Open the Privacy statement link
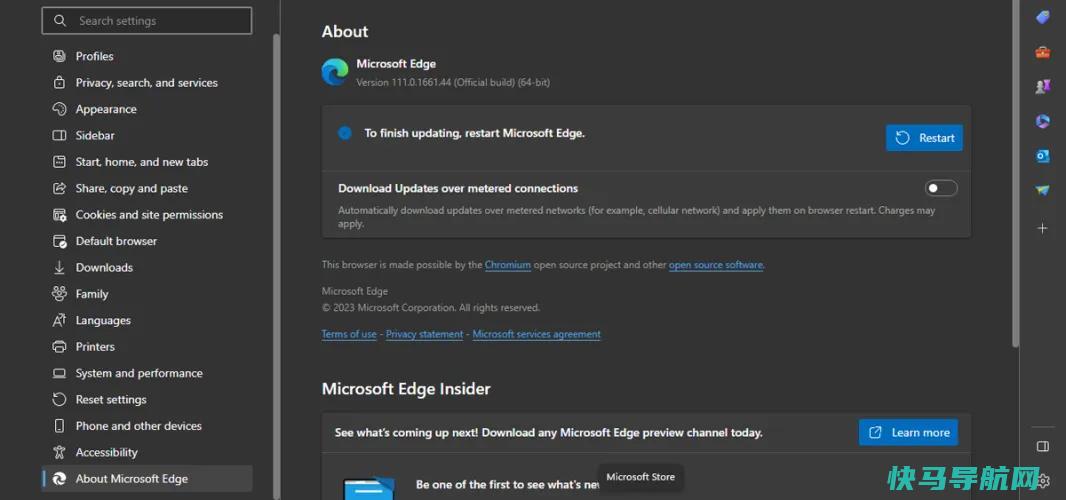 coord(424,334)
